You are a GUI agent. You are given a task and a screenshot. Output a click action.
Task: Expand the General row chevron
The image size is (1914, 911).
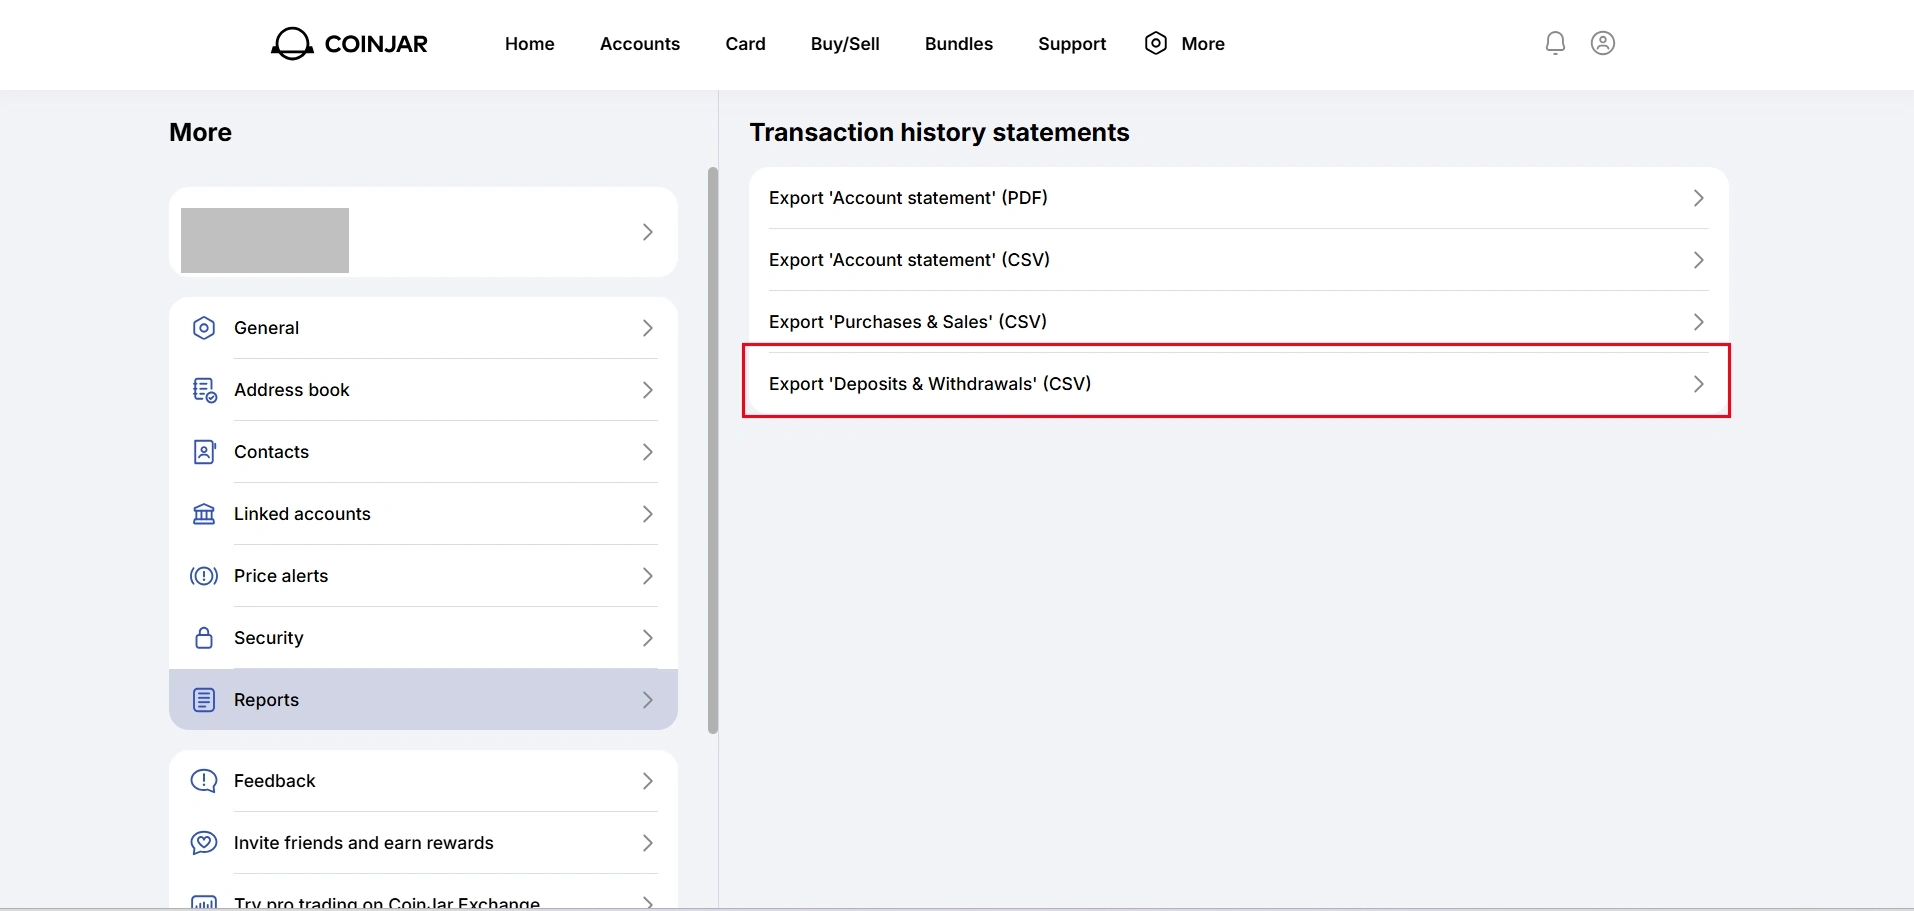[x=648, y=328]
